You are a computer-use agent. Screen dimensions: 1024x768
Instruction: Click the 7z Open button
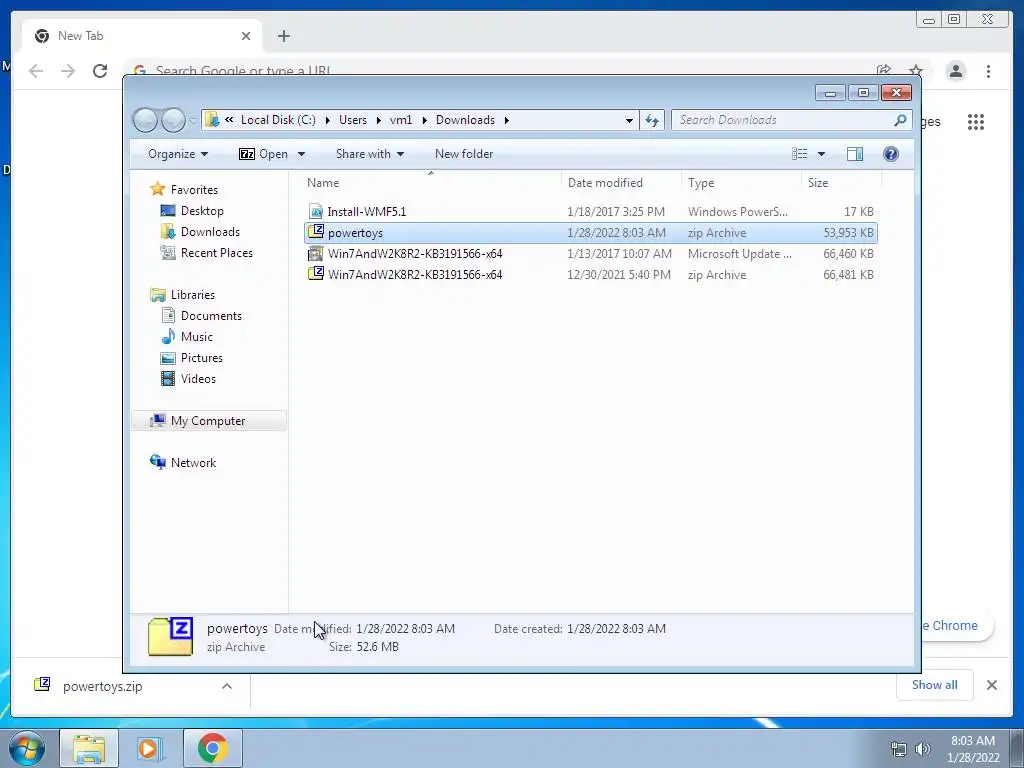(263, 154)
